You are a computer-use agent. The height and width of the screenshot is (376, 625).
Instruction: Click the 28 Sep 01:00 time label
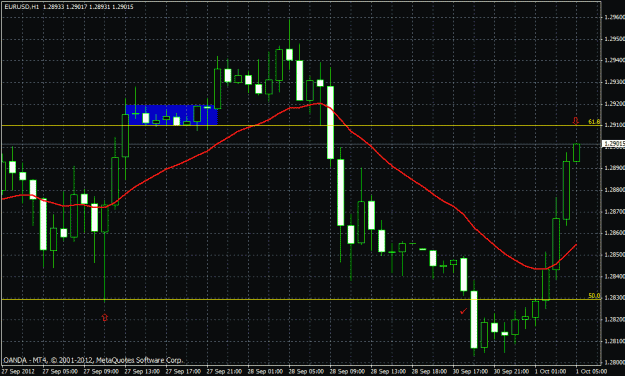click(x=264, y=371)
